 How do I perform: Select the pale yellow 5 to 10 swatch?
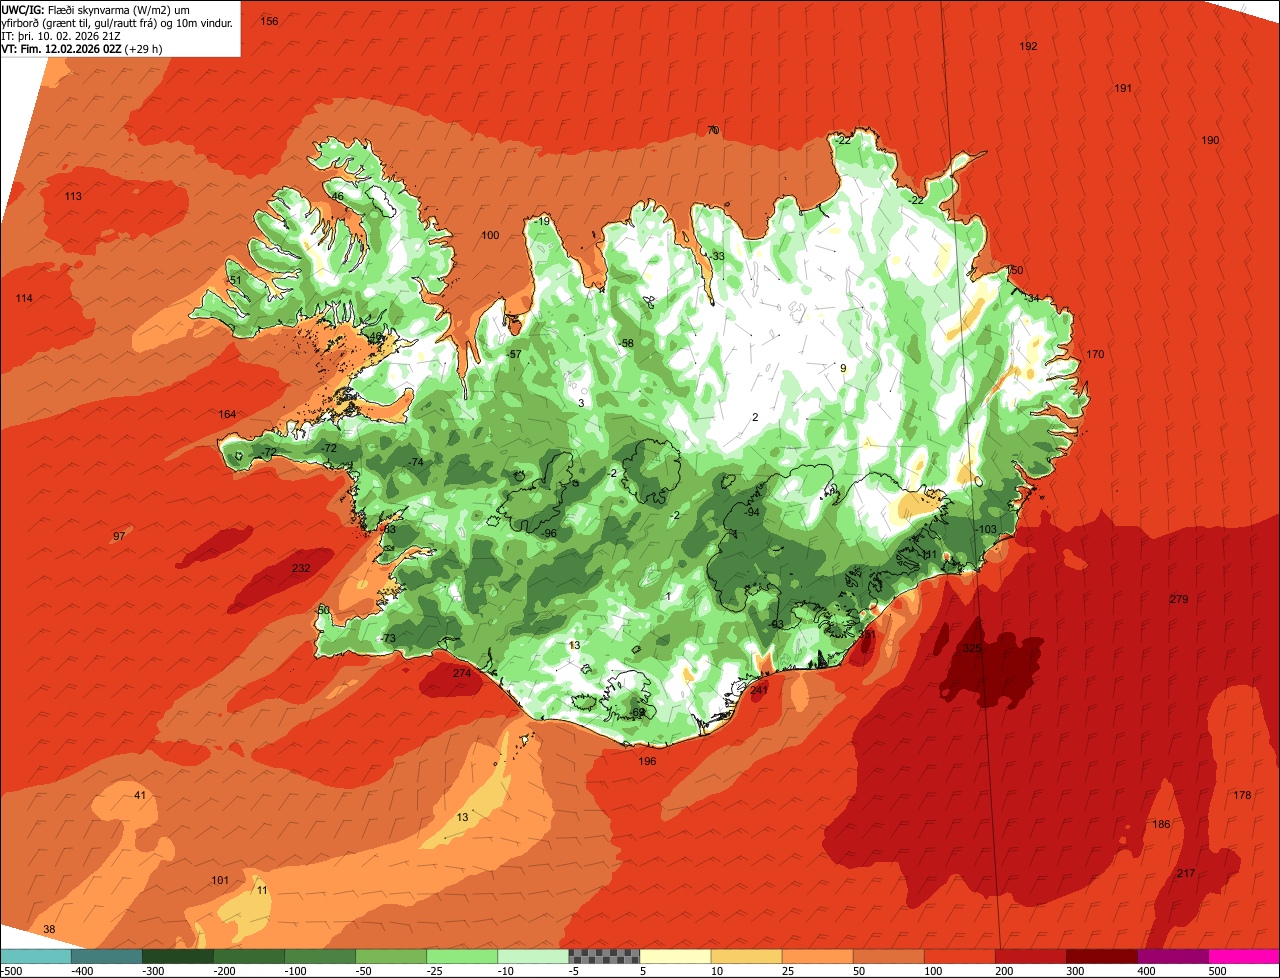click(x=675, y=956)
